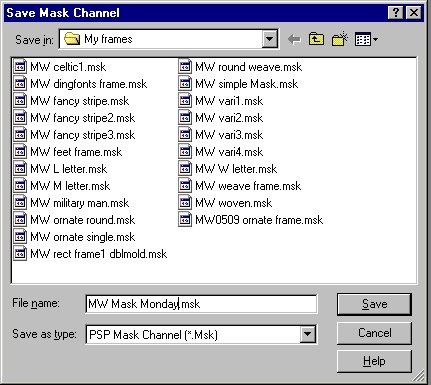Viewport: 431px width, 385px height.
Task: Close the Save Mask Channel dialog
Action: click(x=414, y=13)
